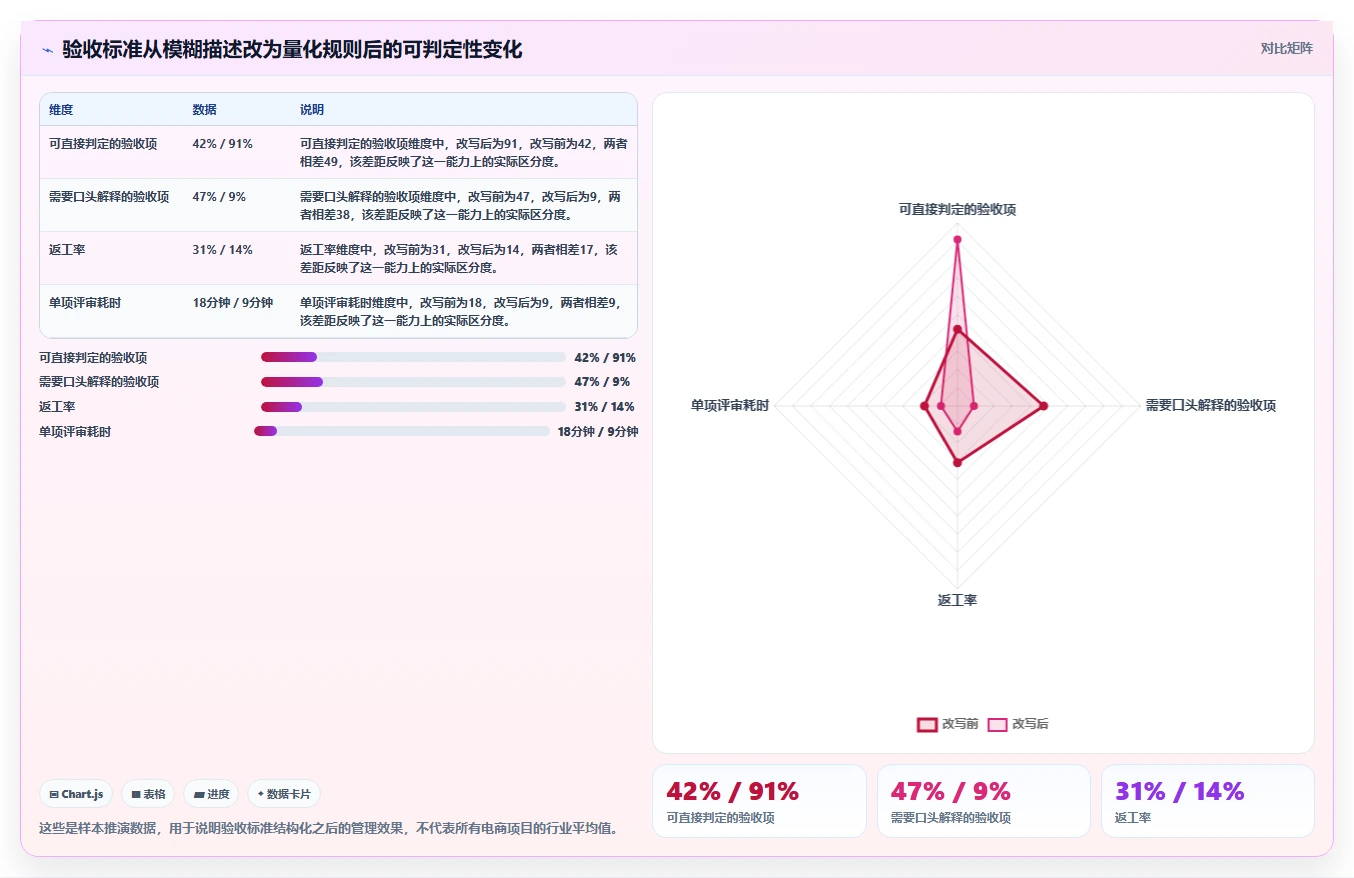Click the 可直接判定的验收项 progress bar
The image size is (1354, 878).
click(413, 357)
